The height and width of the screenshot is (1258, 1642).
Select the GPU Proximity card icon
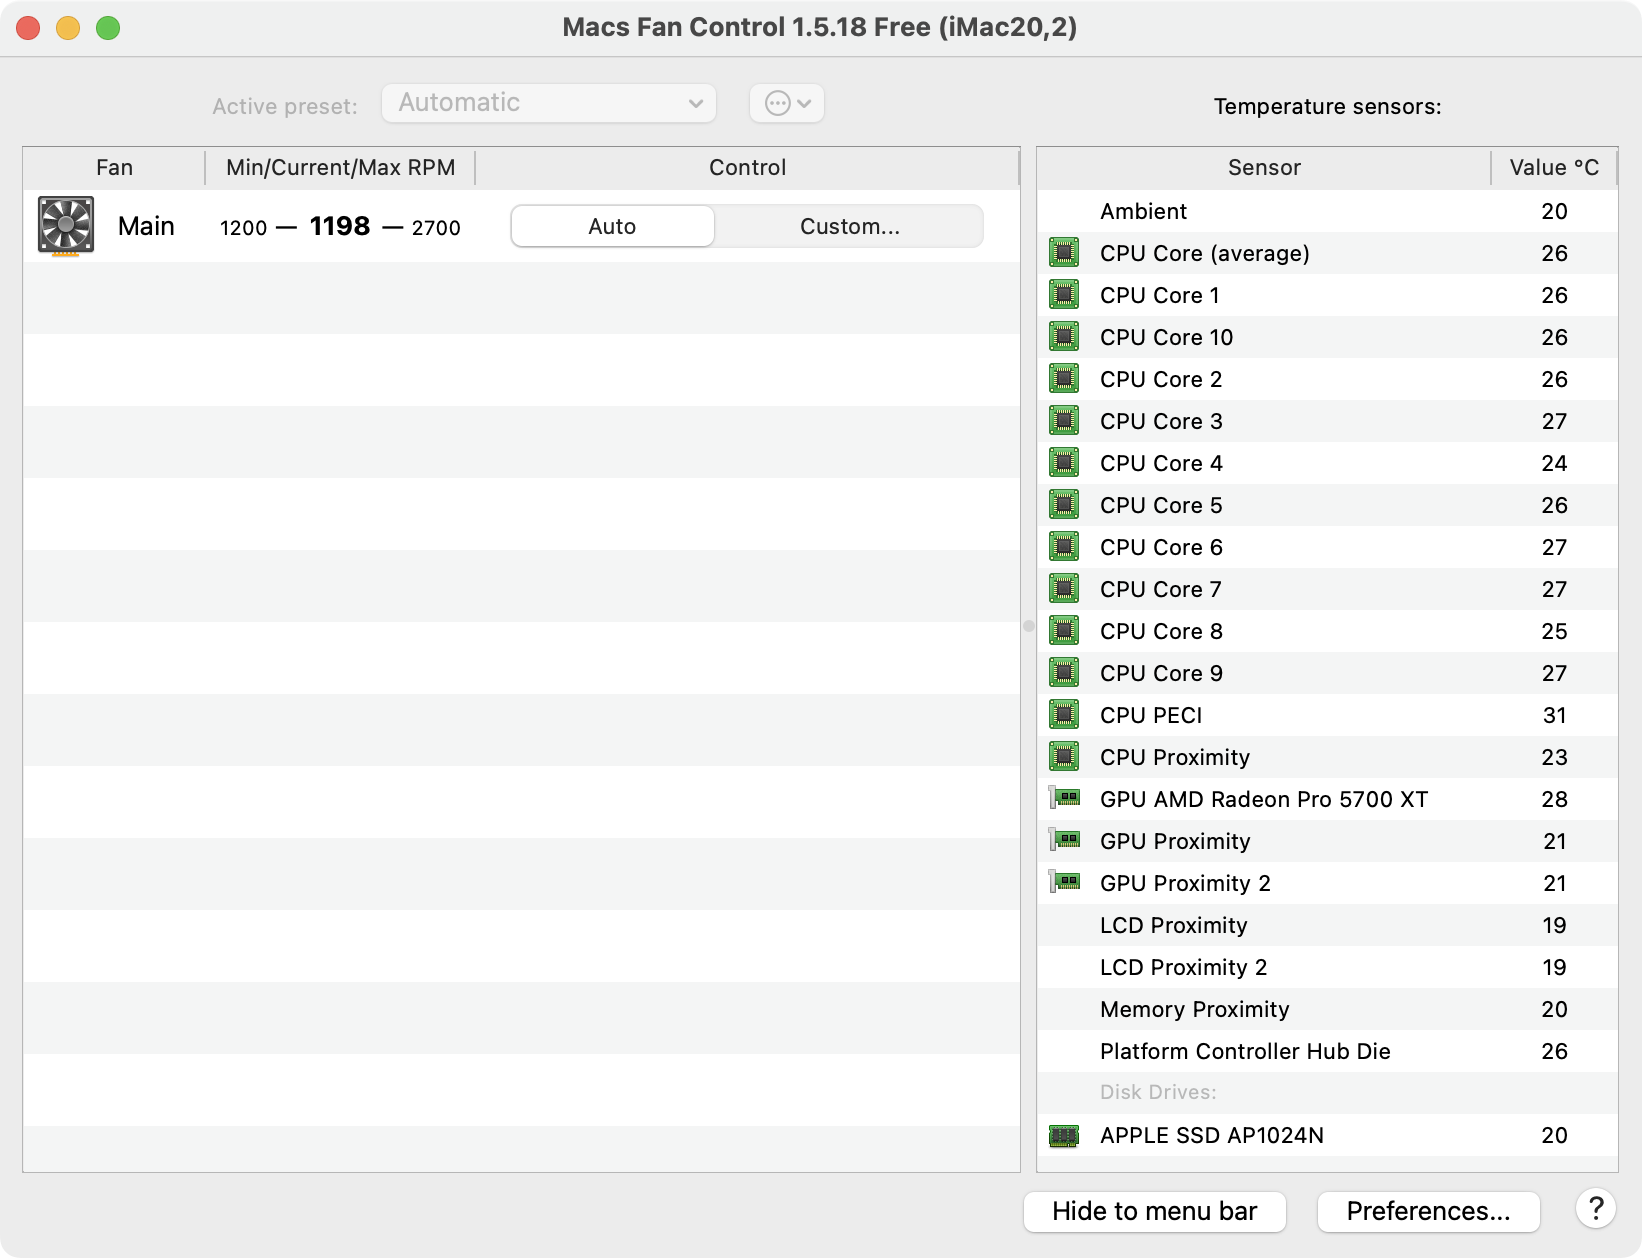pos(1063,840)
